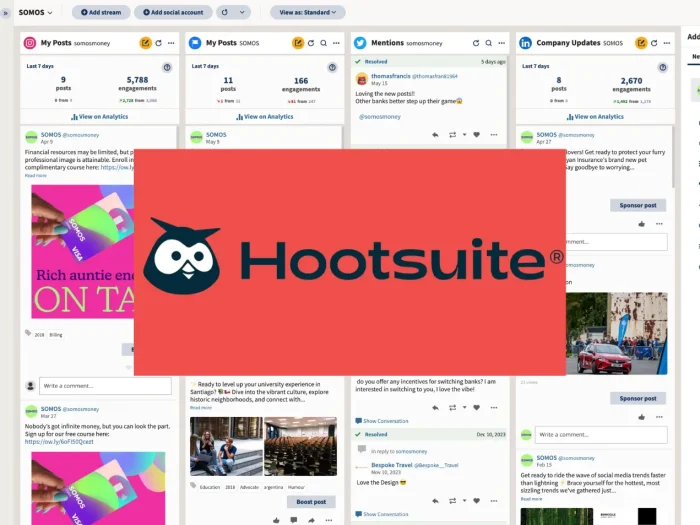Click the lower Sponsor post button

(x=638, y=398)
